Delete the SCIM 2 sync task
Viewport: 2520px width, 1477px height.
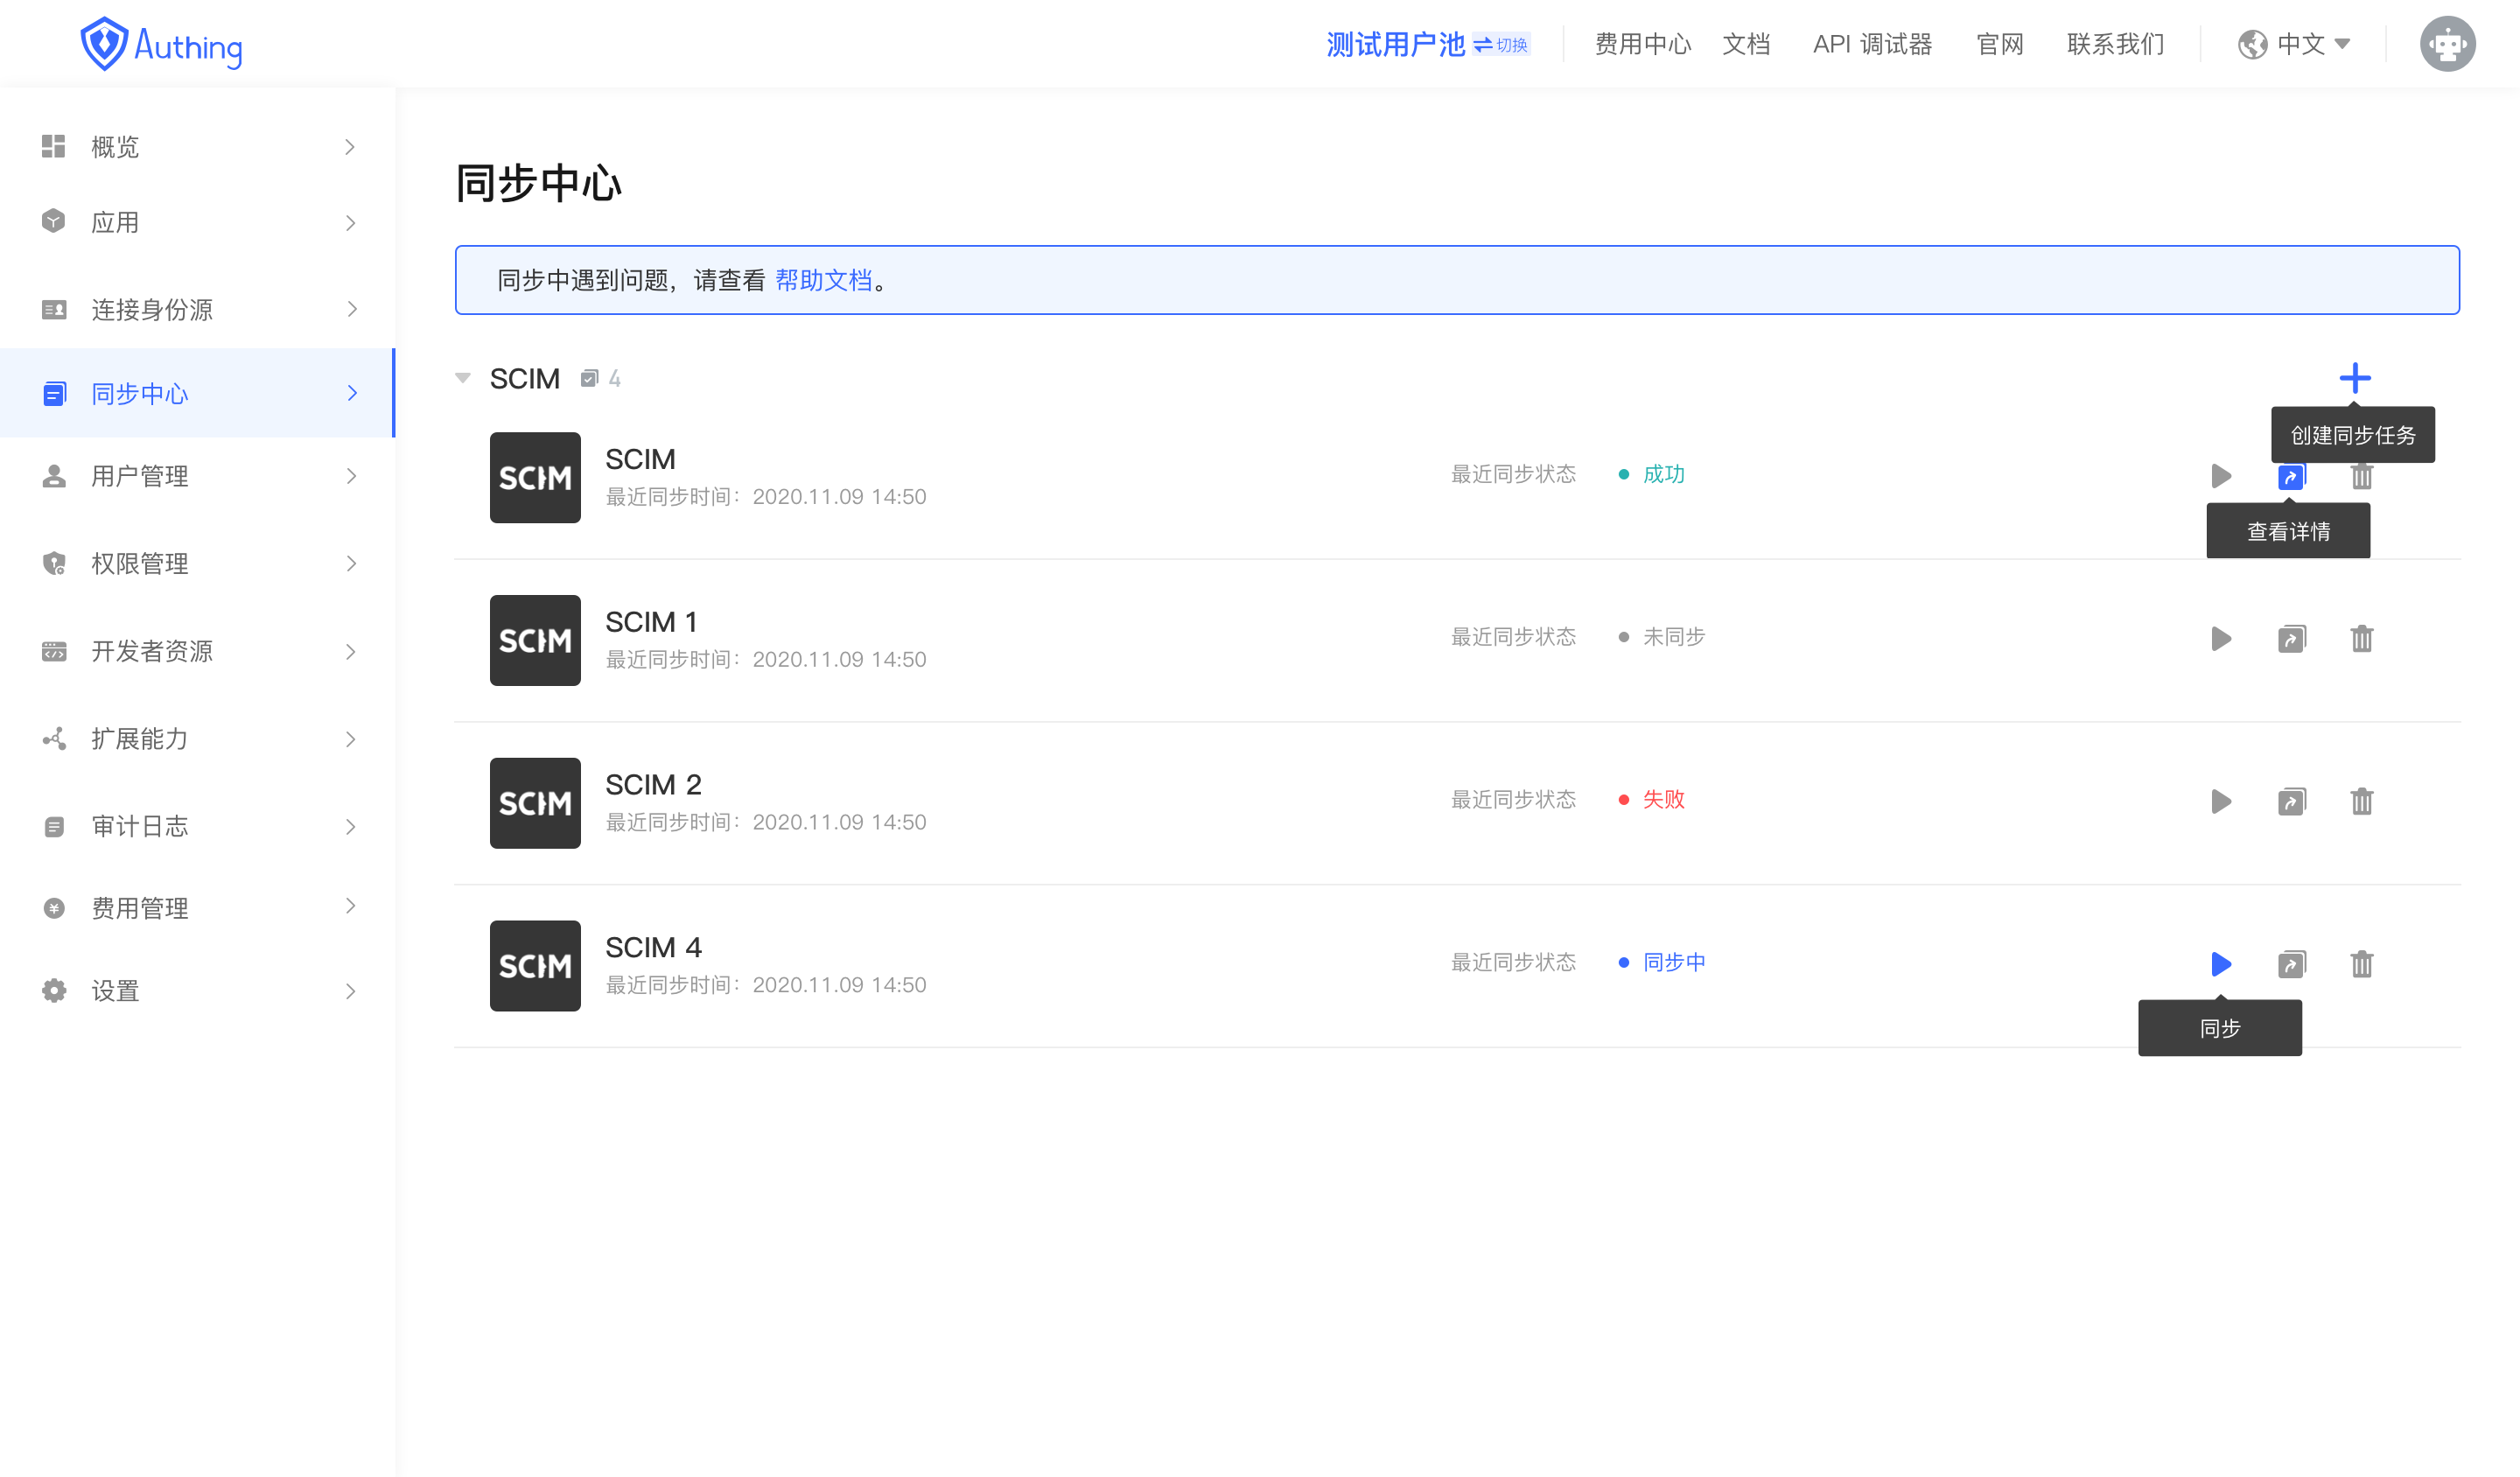[2361, 801]
